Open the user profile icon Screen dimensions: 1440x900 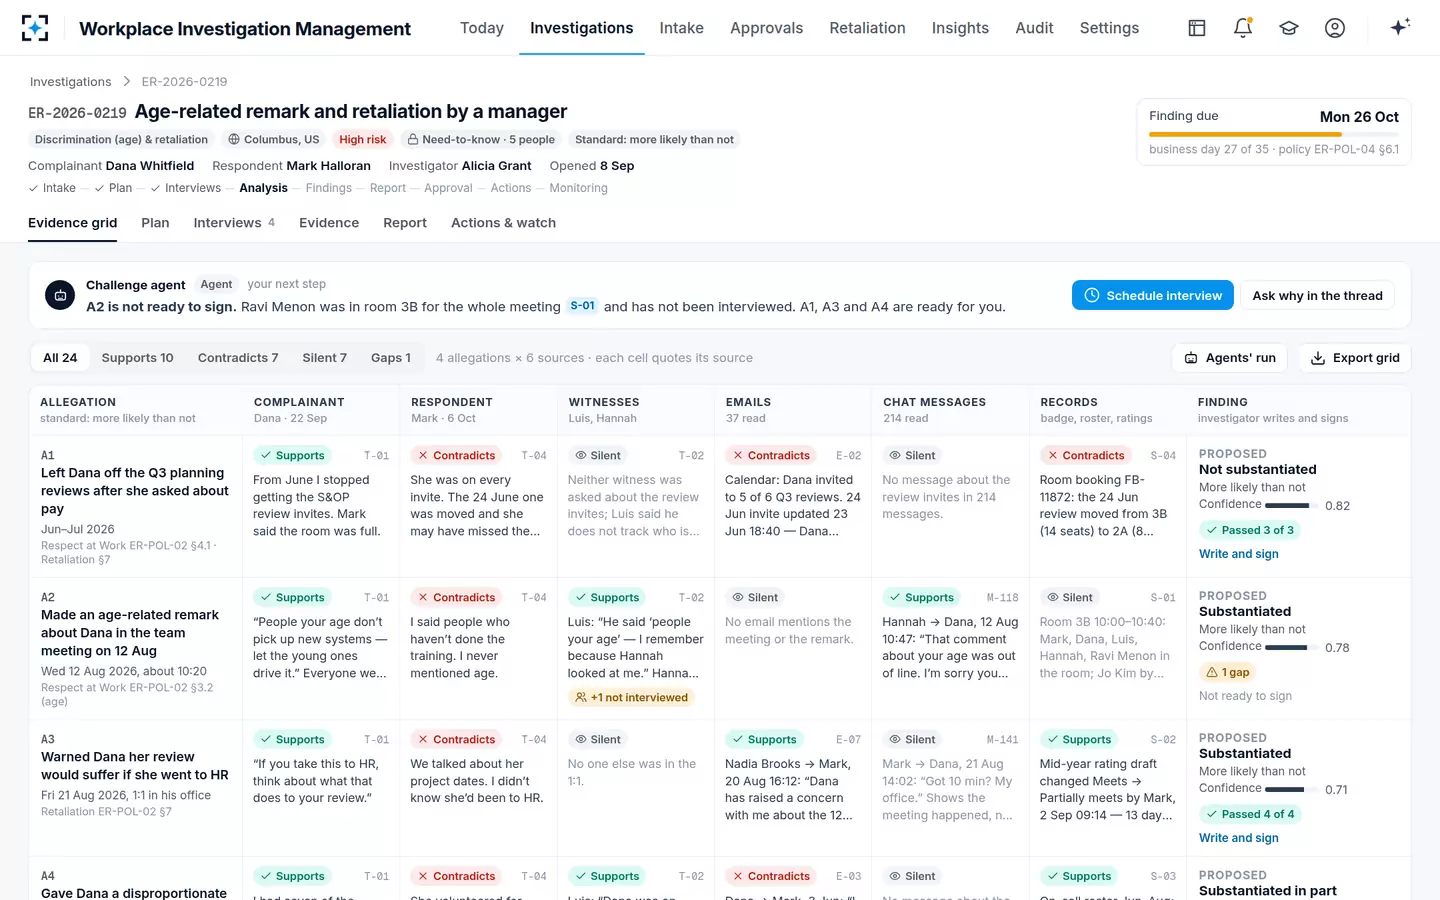(1335, 28)
